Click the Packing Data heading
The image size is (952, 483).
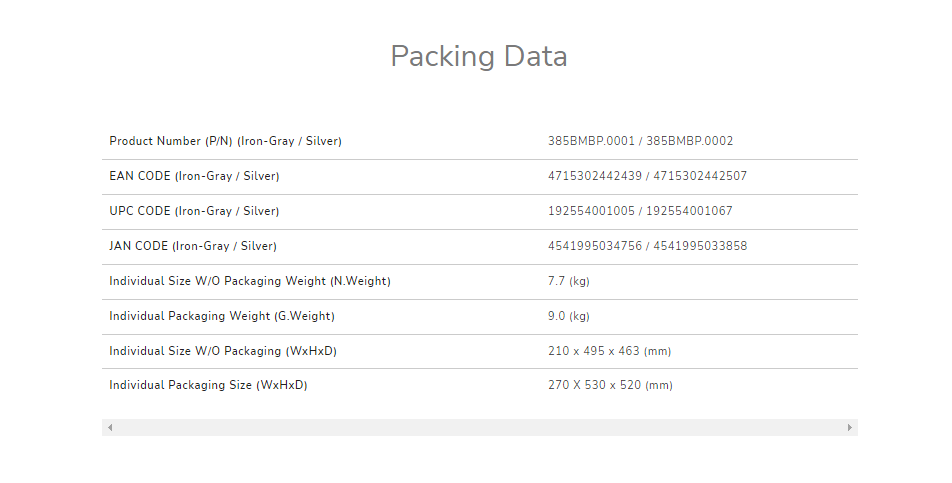479,56
